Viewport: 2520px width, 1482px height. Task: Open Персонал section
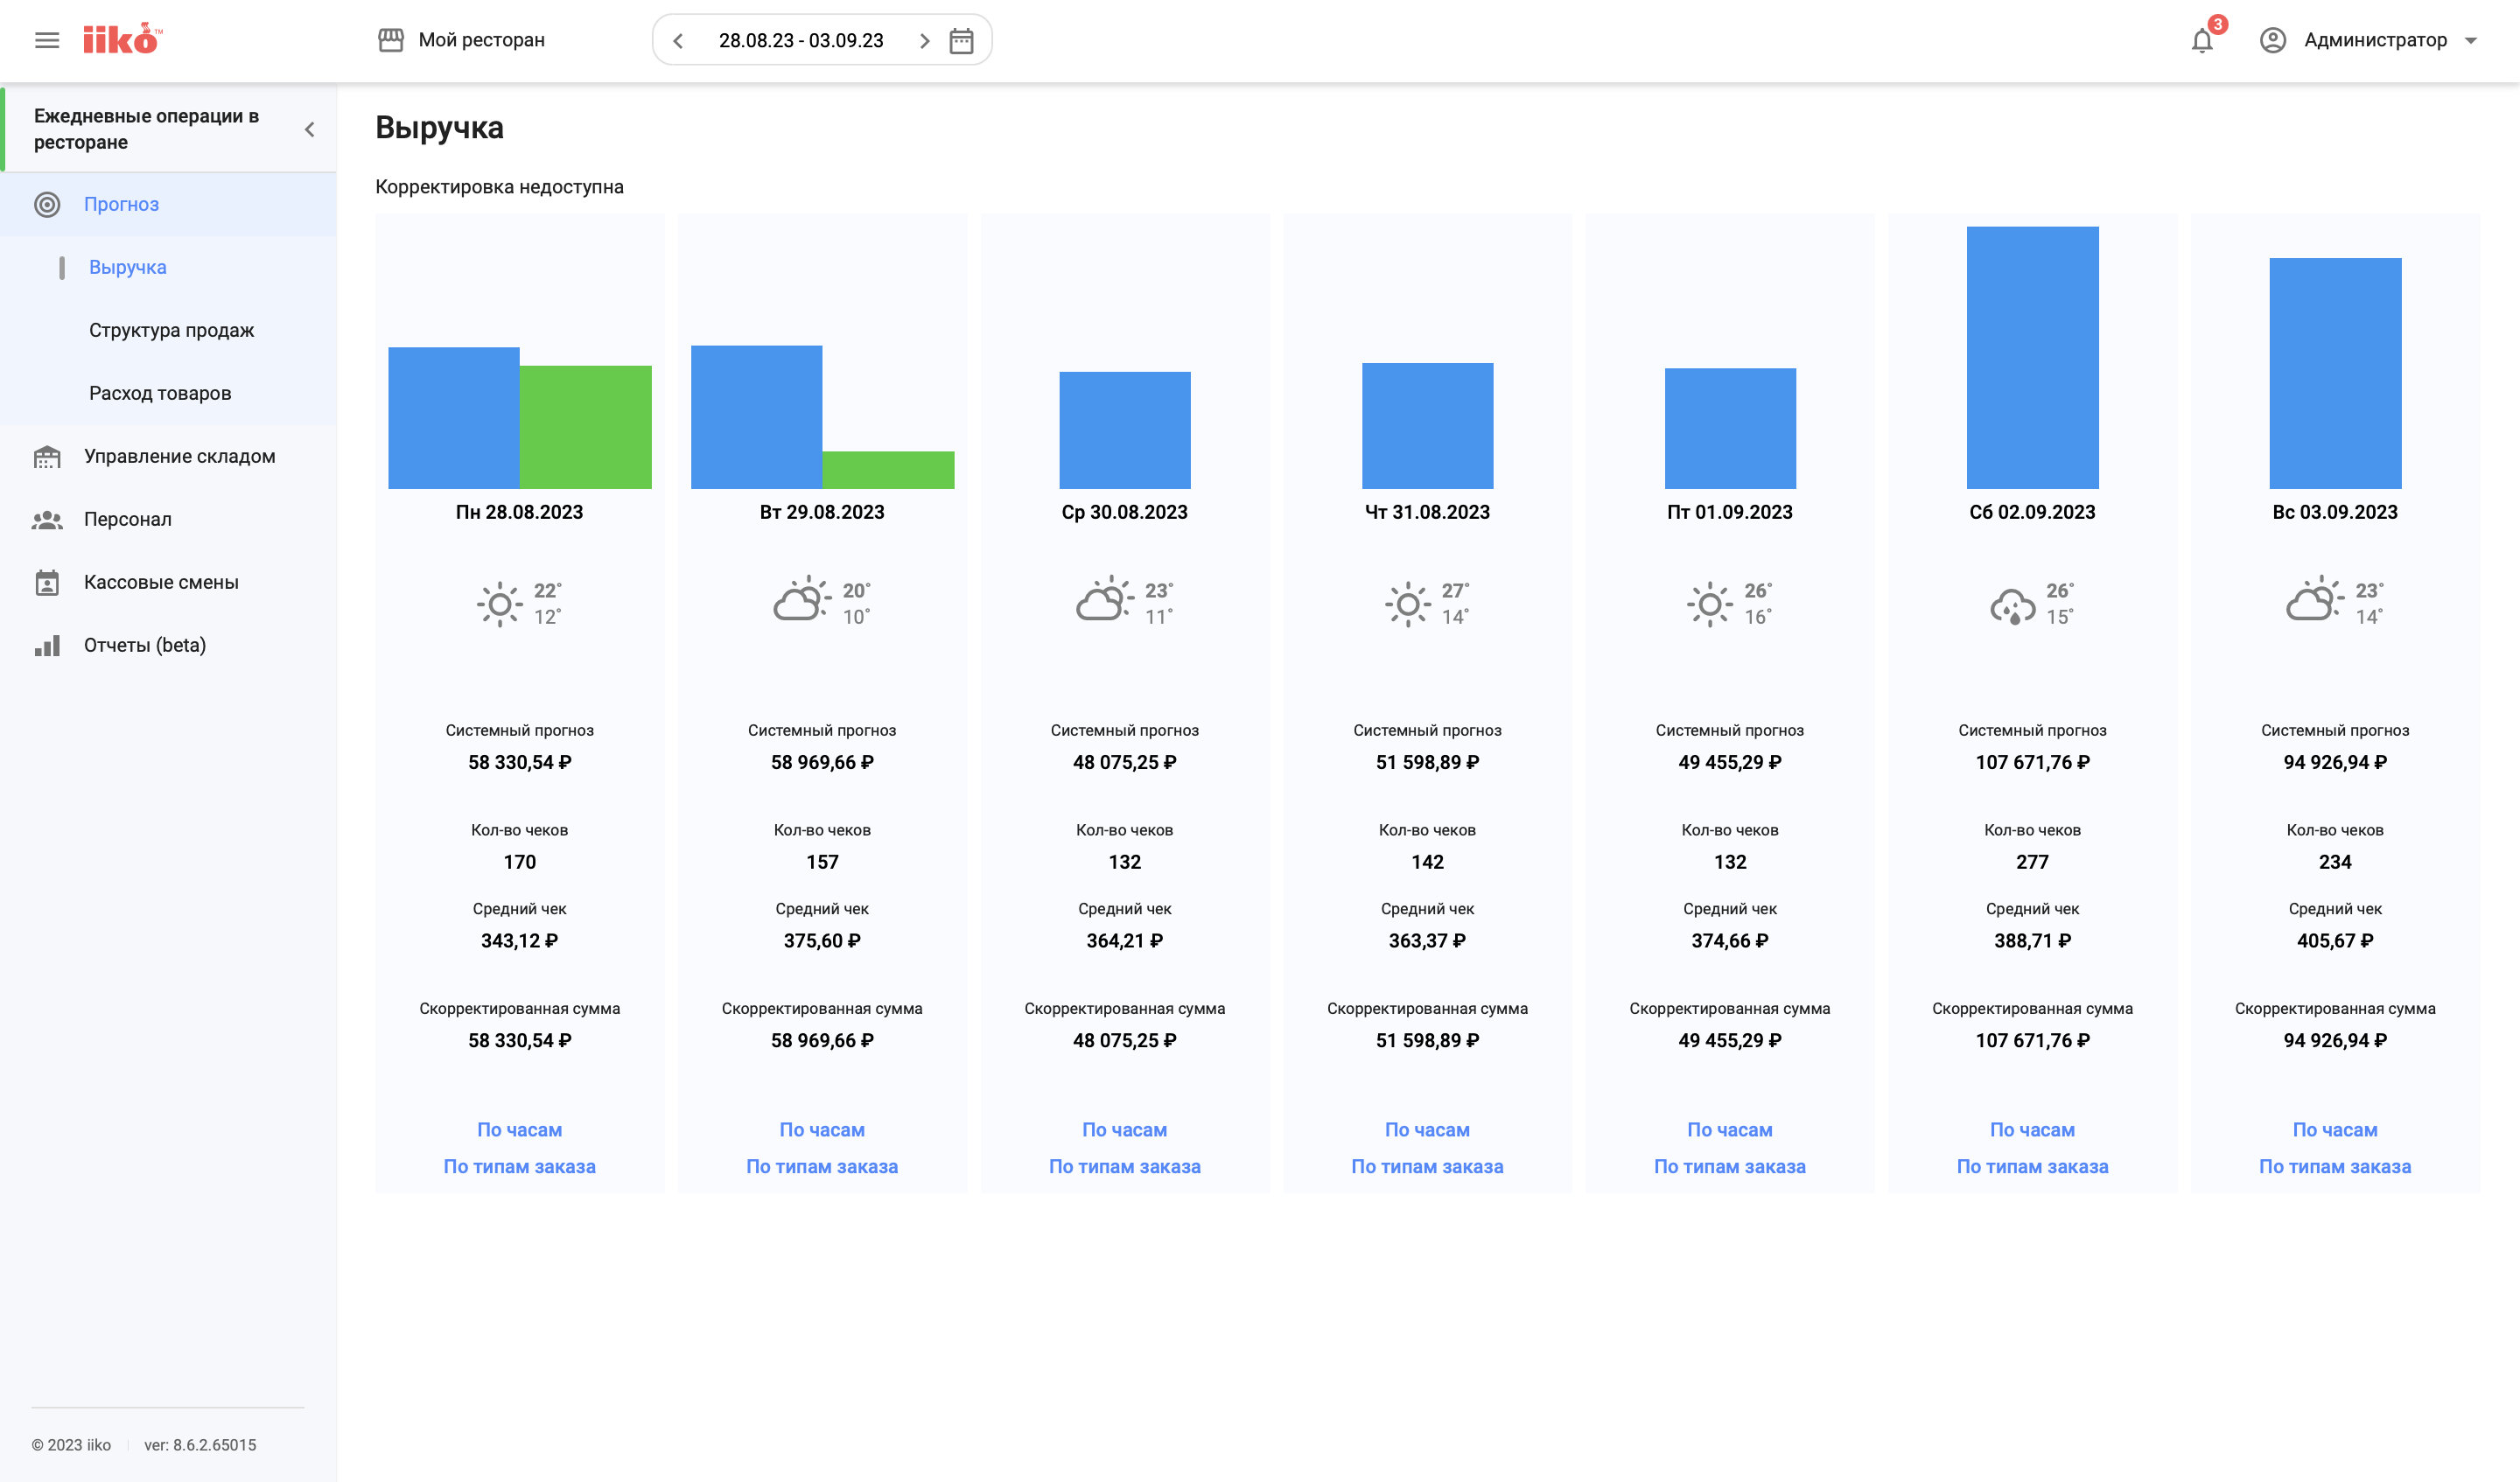(x=127, y=519)
